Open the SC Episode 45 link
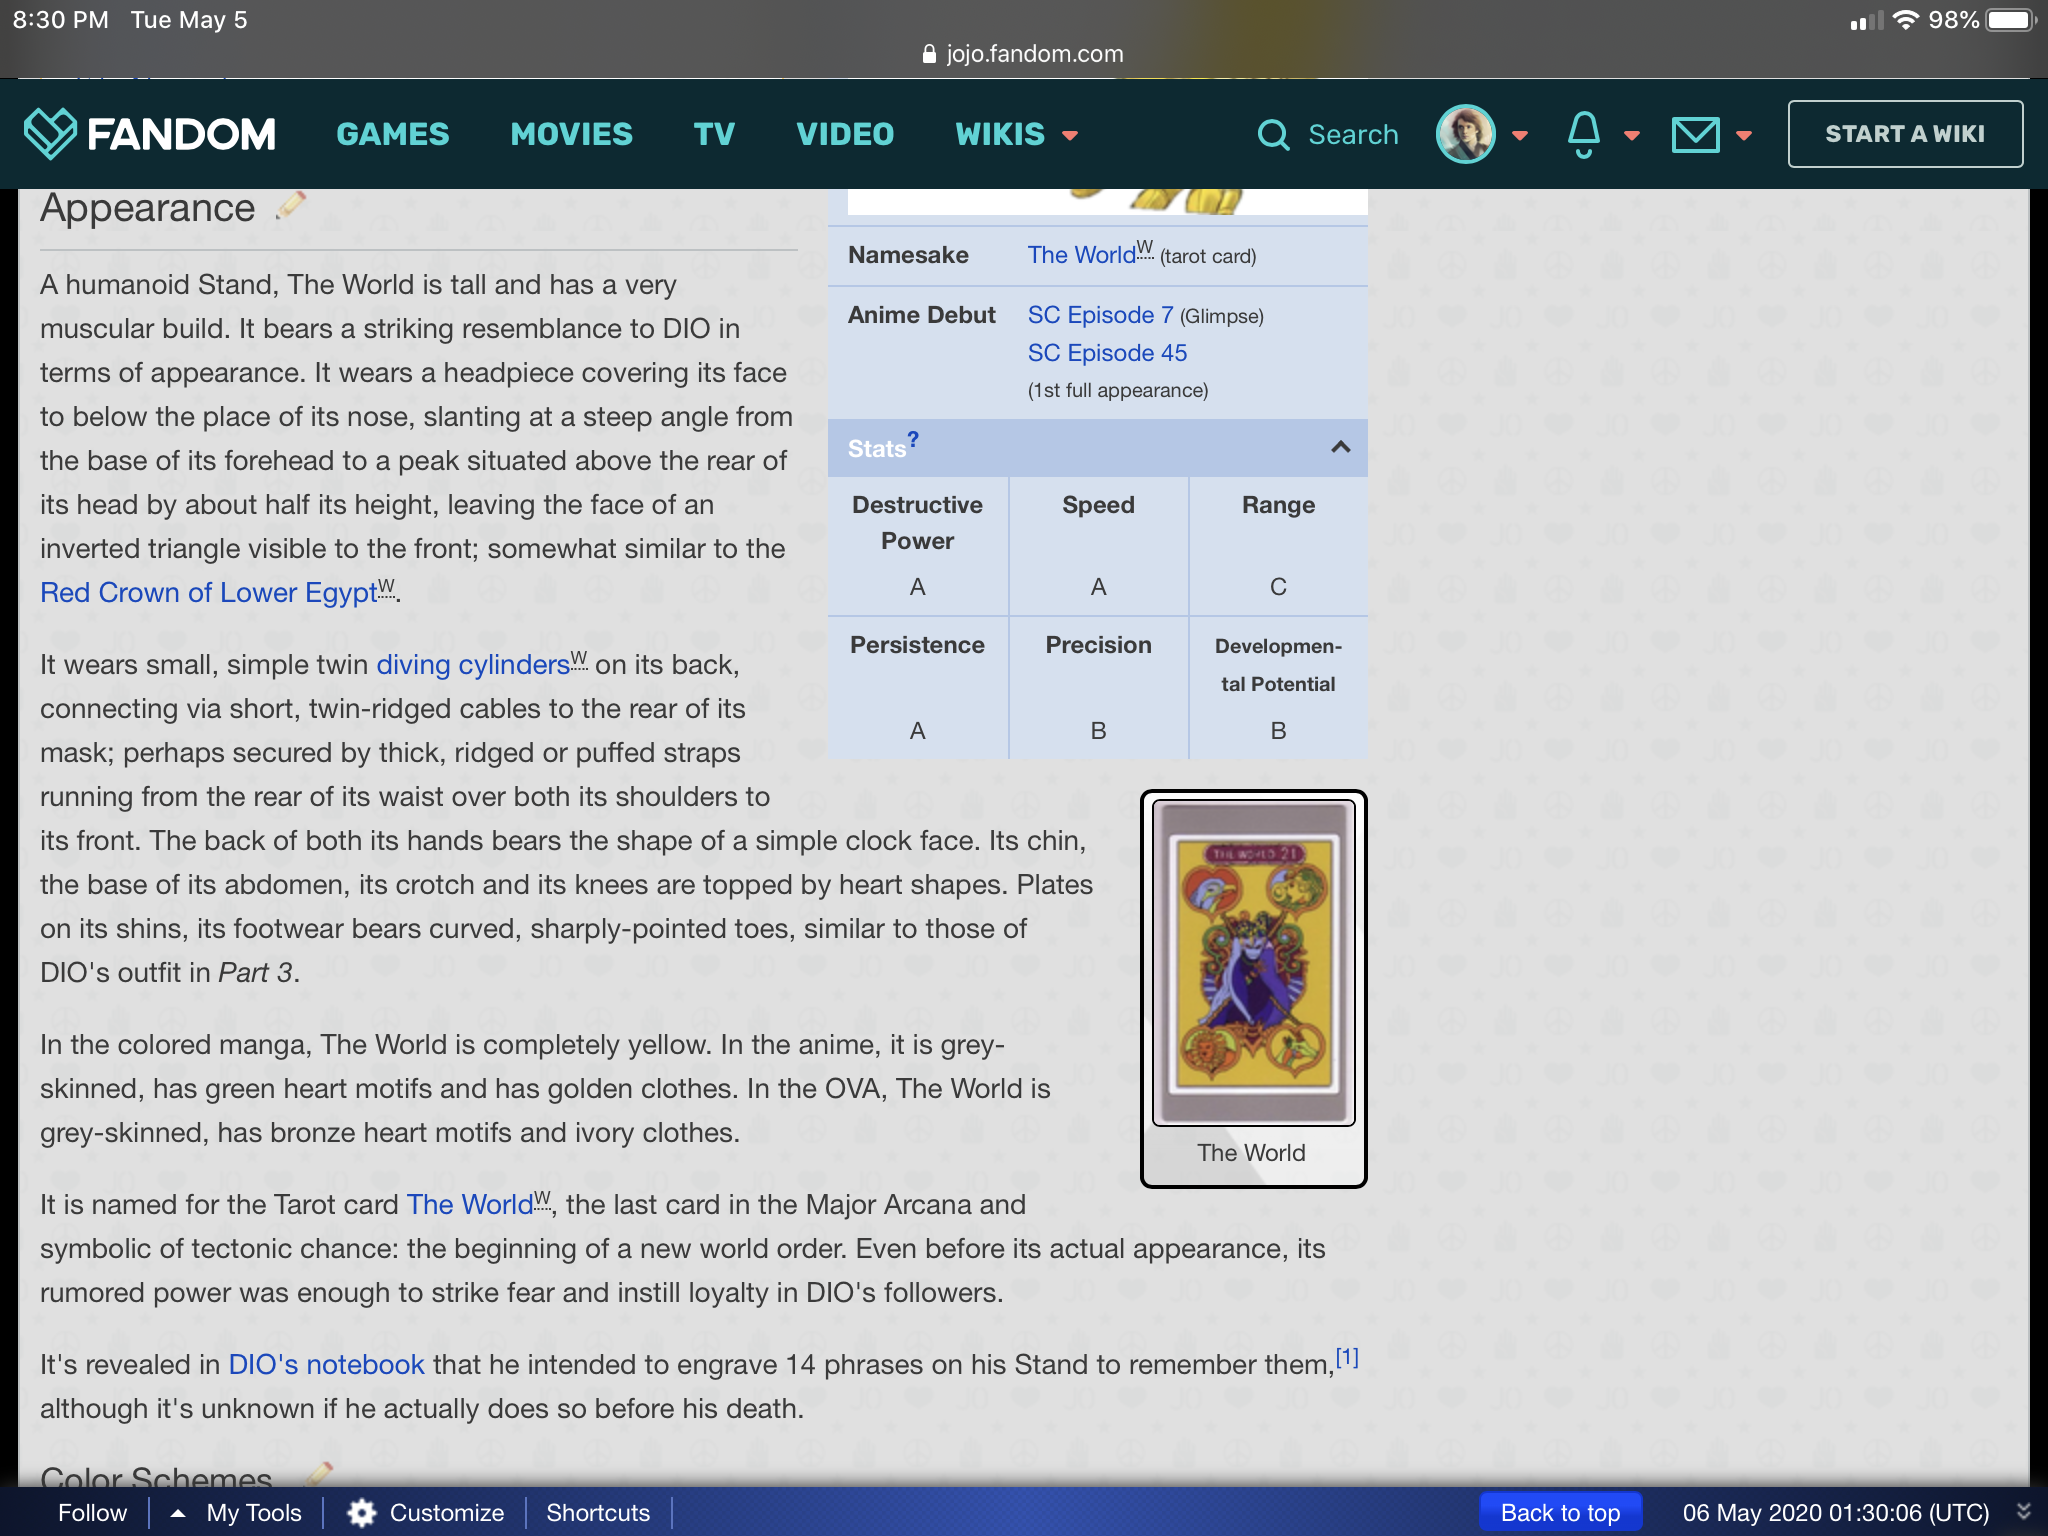This screenshot has height=1536, width=2048. pos(1107,353)
